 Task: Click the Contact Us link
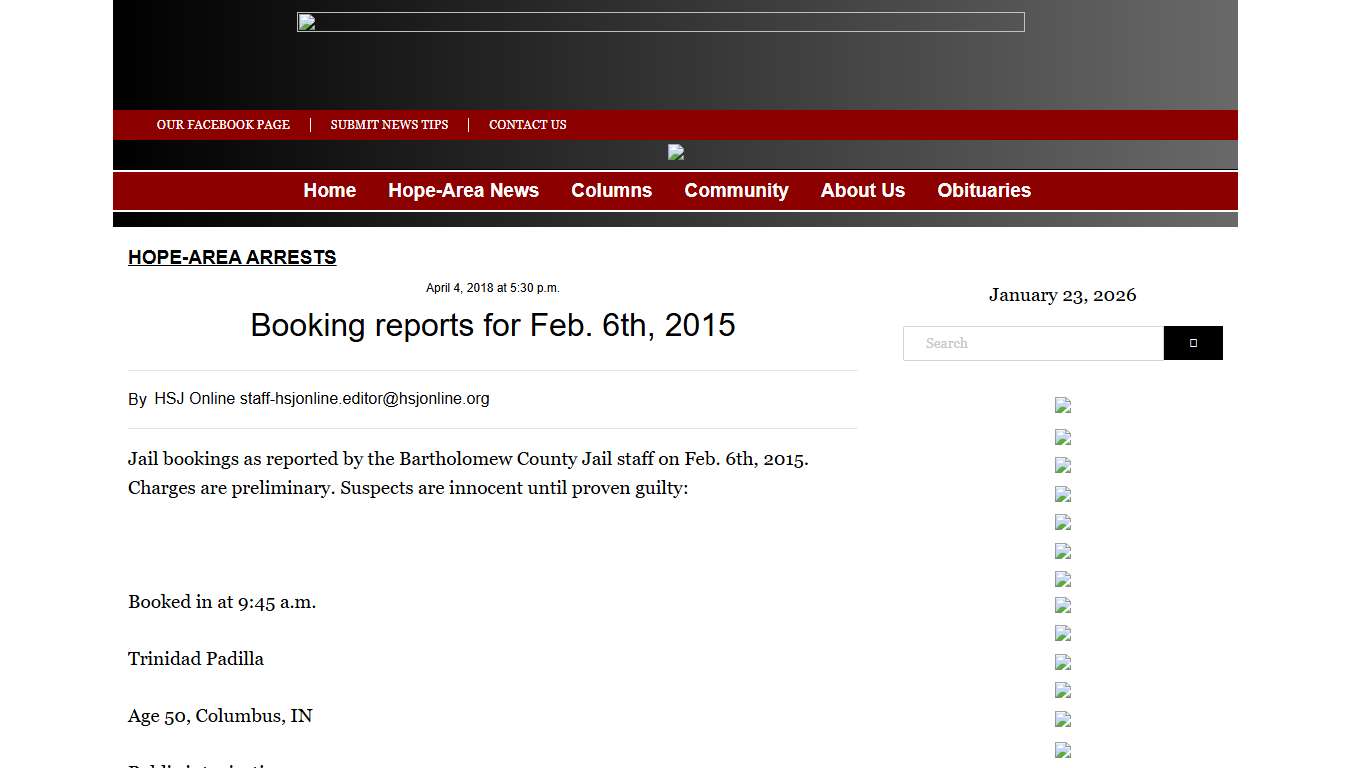coord(527,124)
